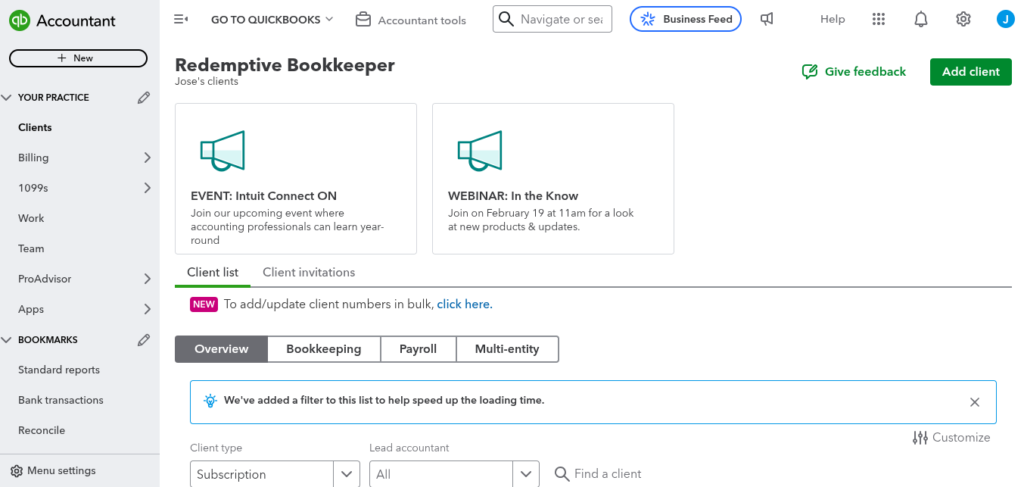Click the Apps sidebar item
Screen dimensions: 1024x487
click(x=31, y=309)
